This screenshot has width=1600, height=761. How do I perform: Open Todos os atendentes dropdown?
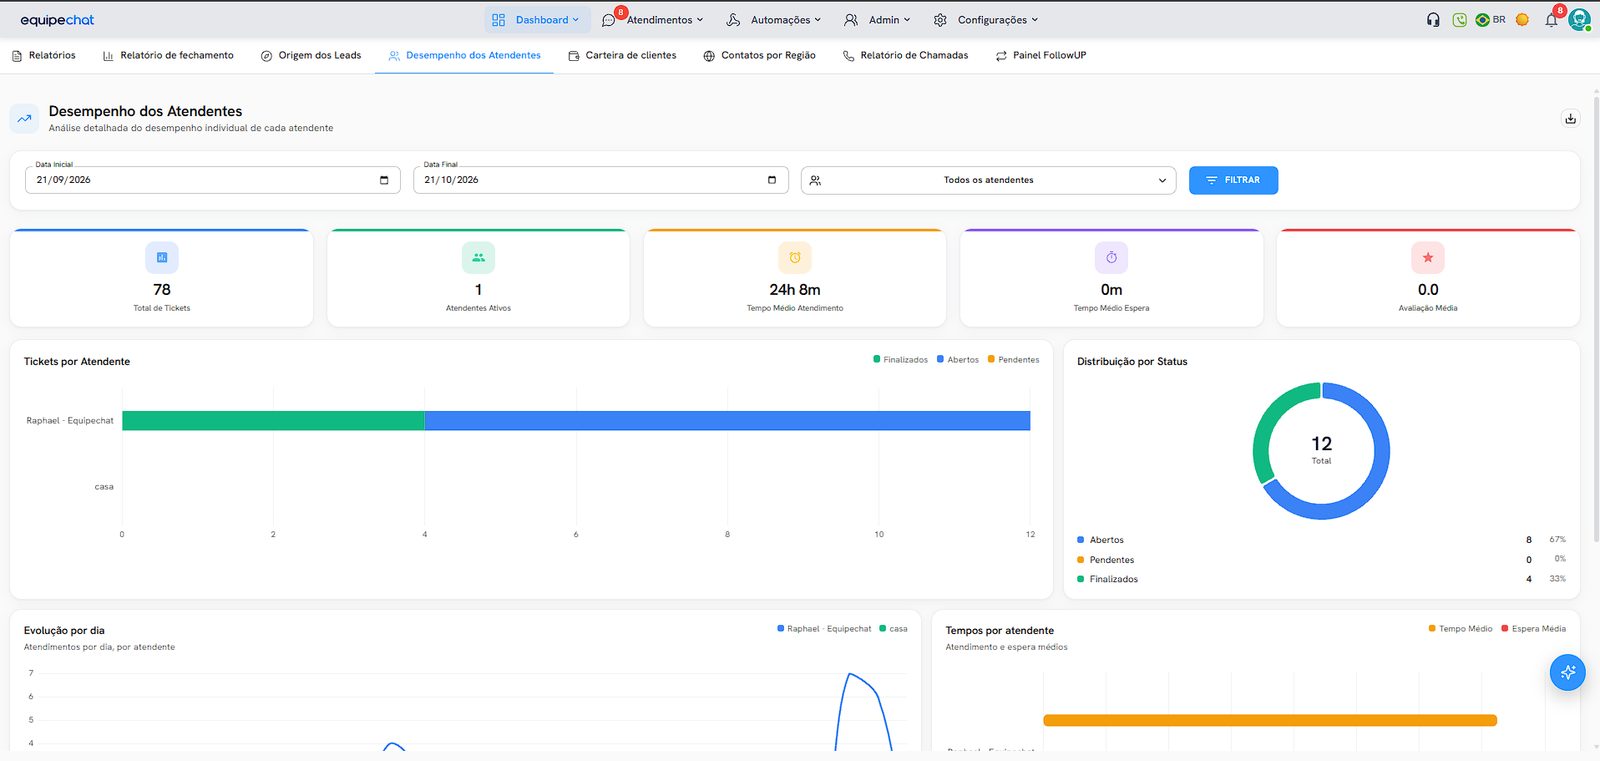988,180
